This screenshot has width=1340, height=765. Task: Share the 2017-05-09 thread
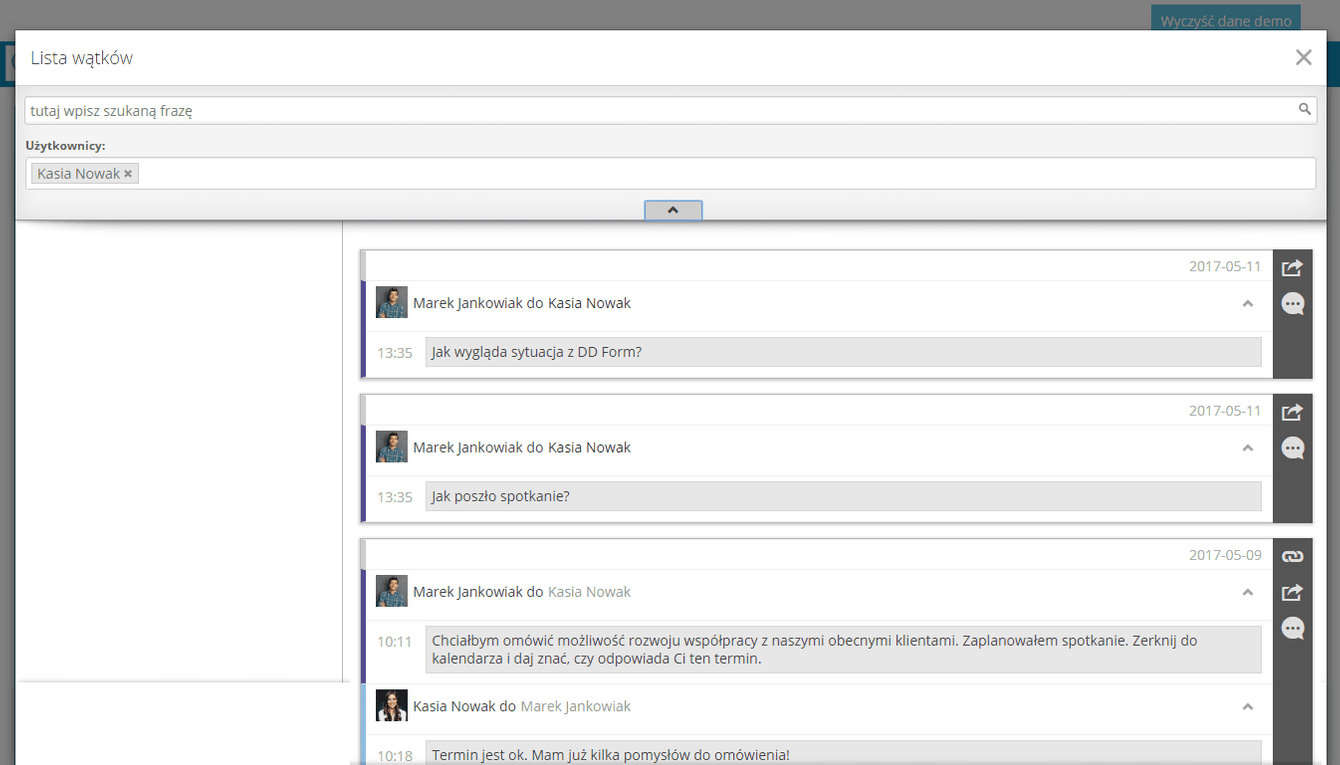[x=1292, y=593]
